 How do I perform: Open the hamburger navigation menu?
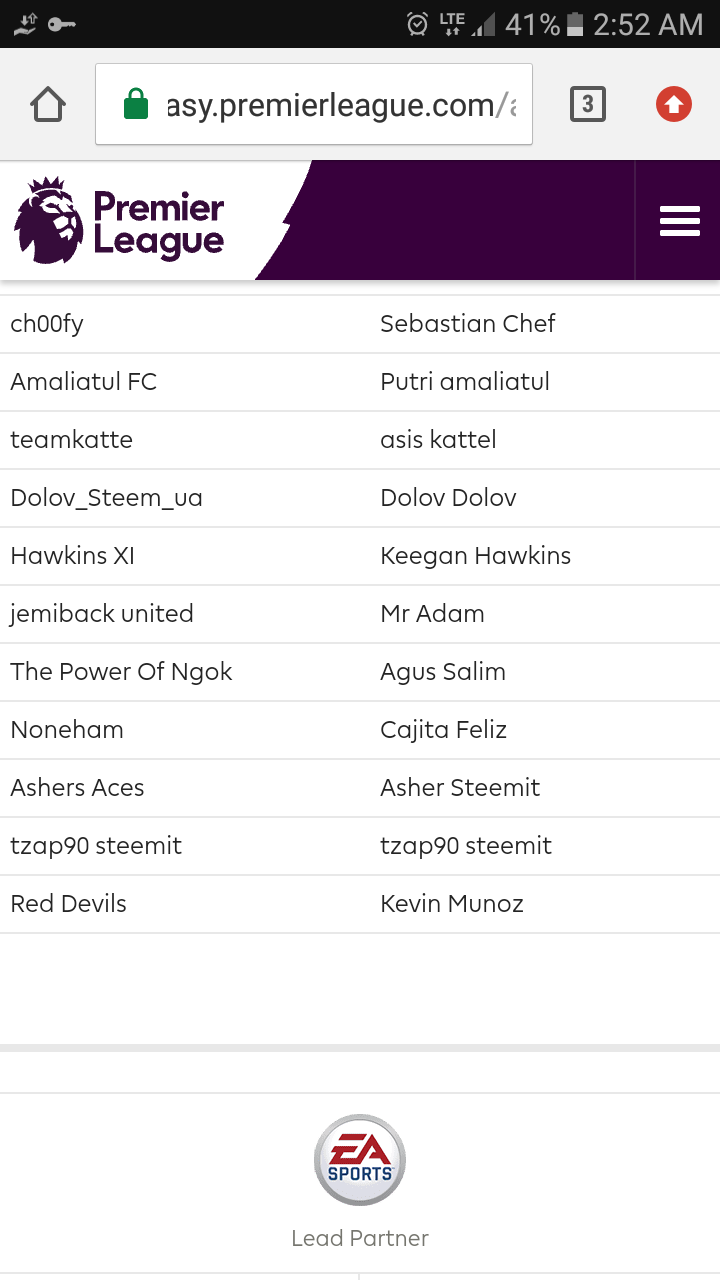tap(679, 221)
